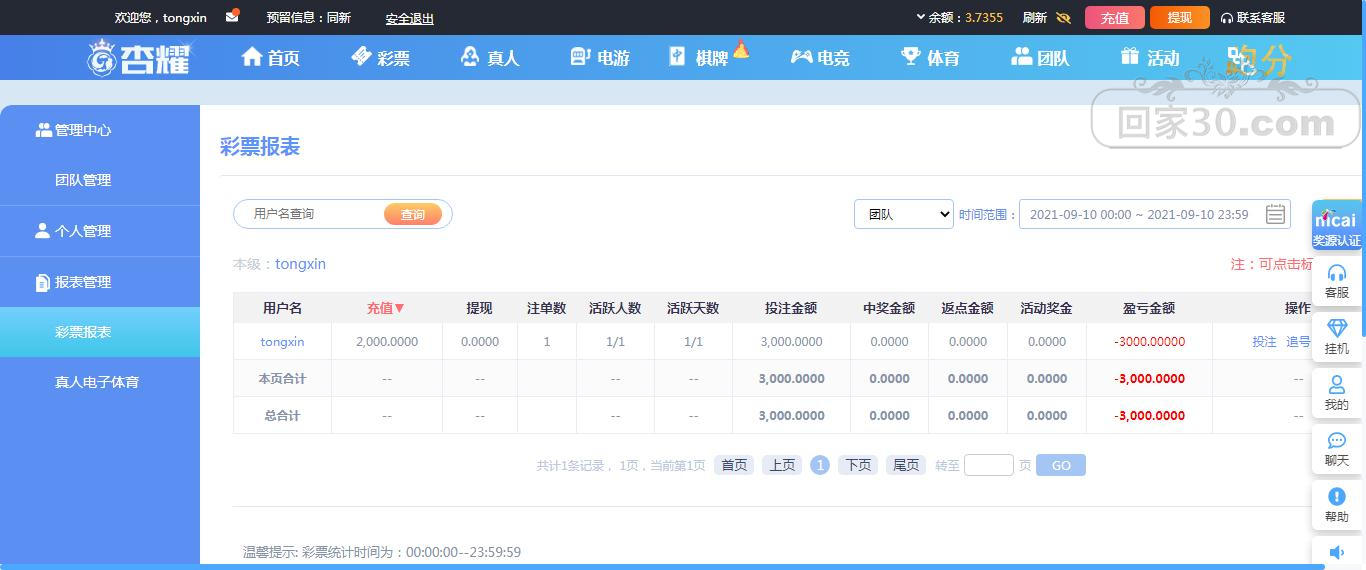The height and width of the screenshot is (570, 1366).
Task: Click the red 充值 recharge button
Action: (1115, 18)
